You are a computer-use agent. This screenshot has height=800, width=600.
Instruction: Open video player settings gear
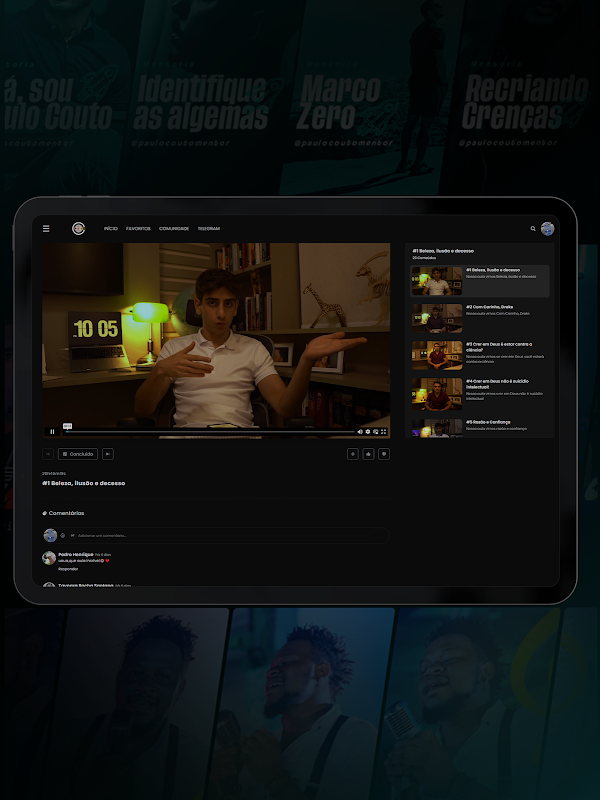(368, 432)
